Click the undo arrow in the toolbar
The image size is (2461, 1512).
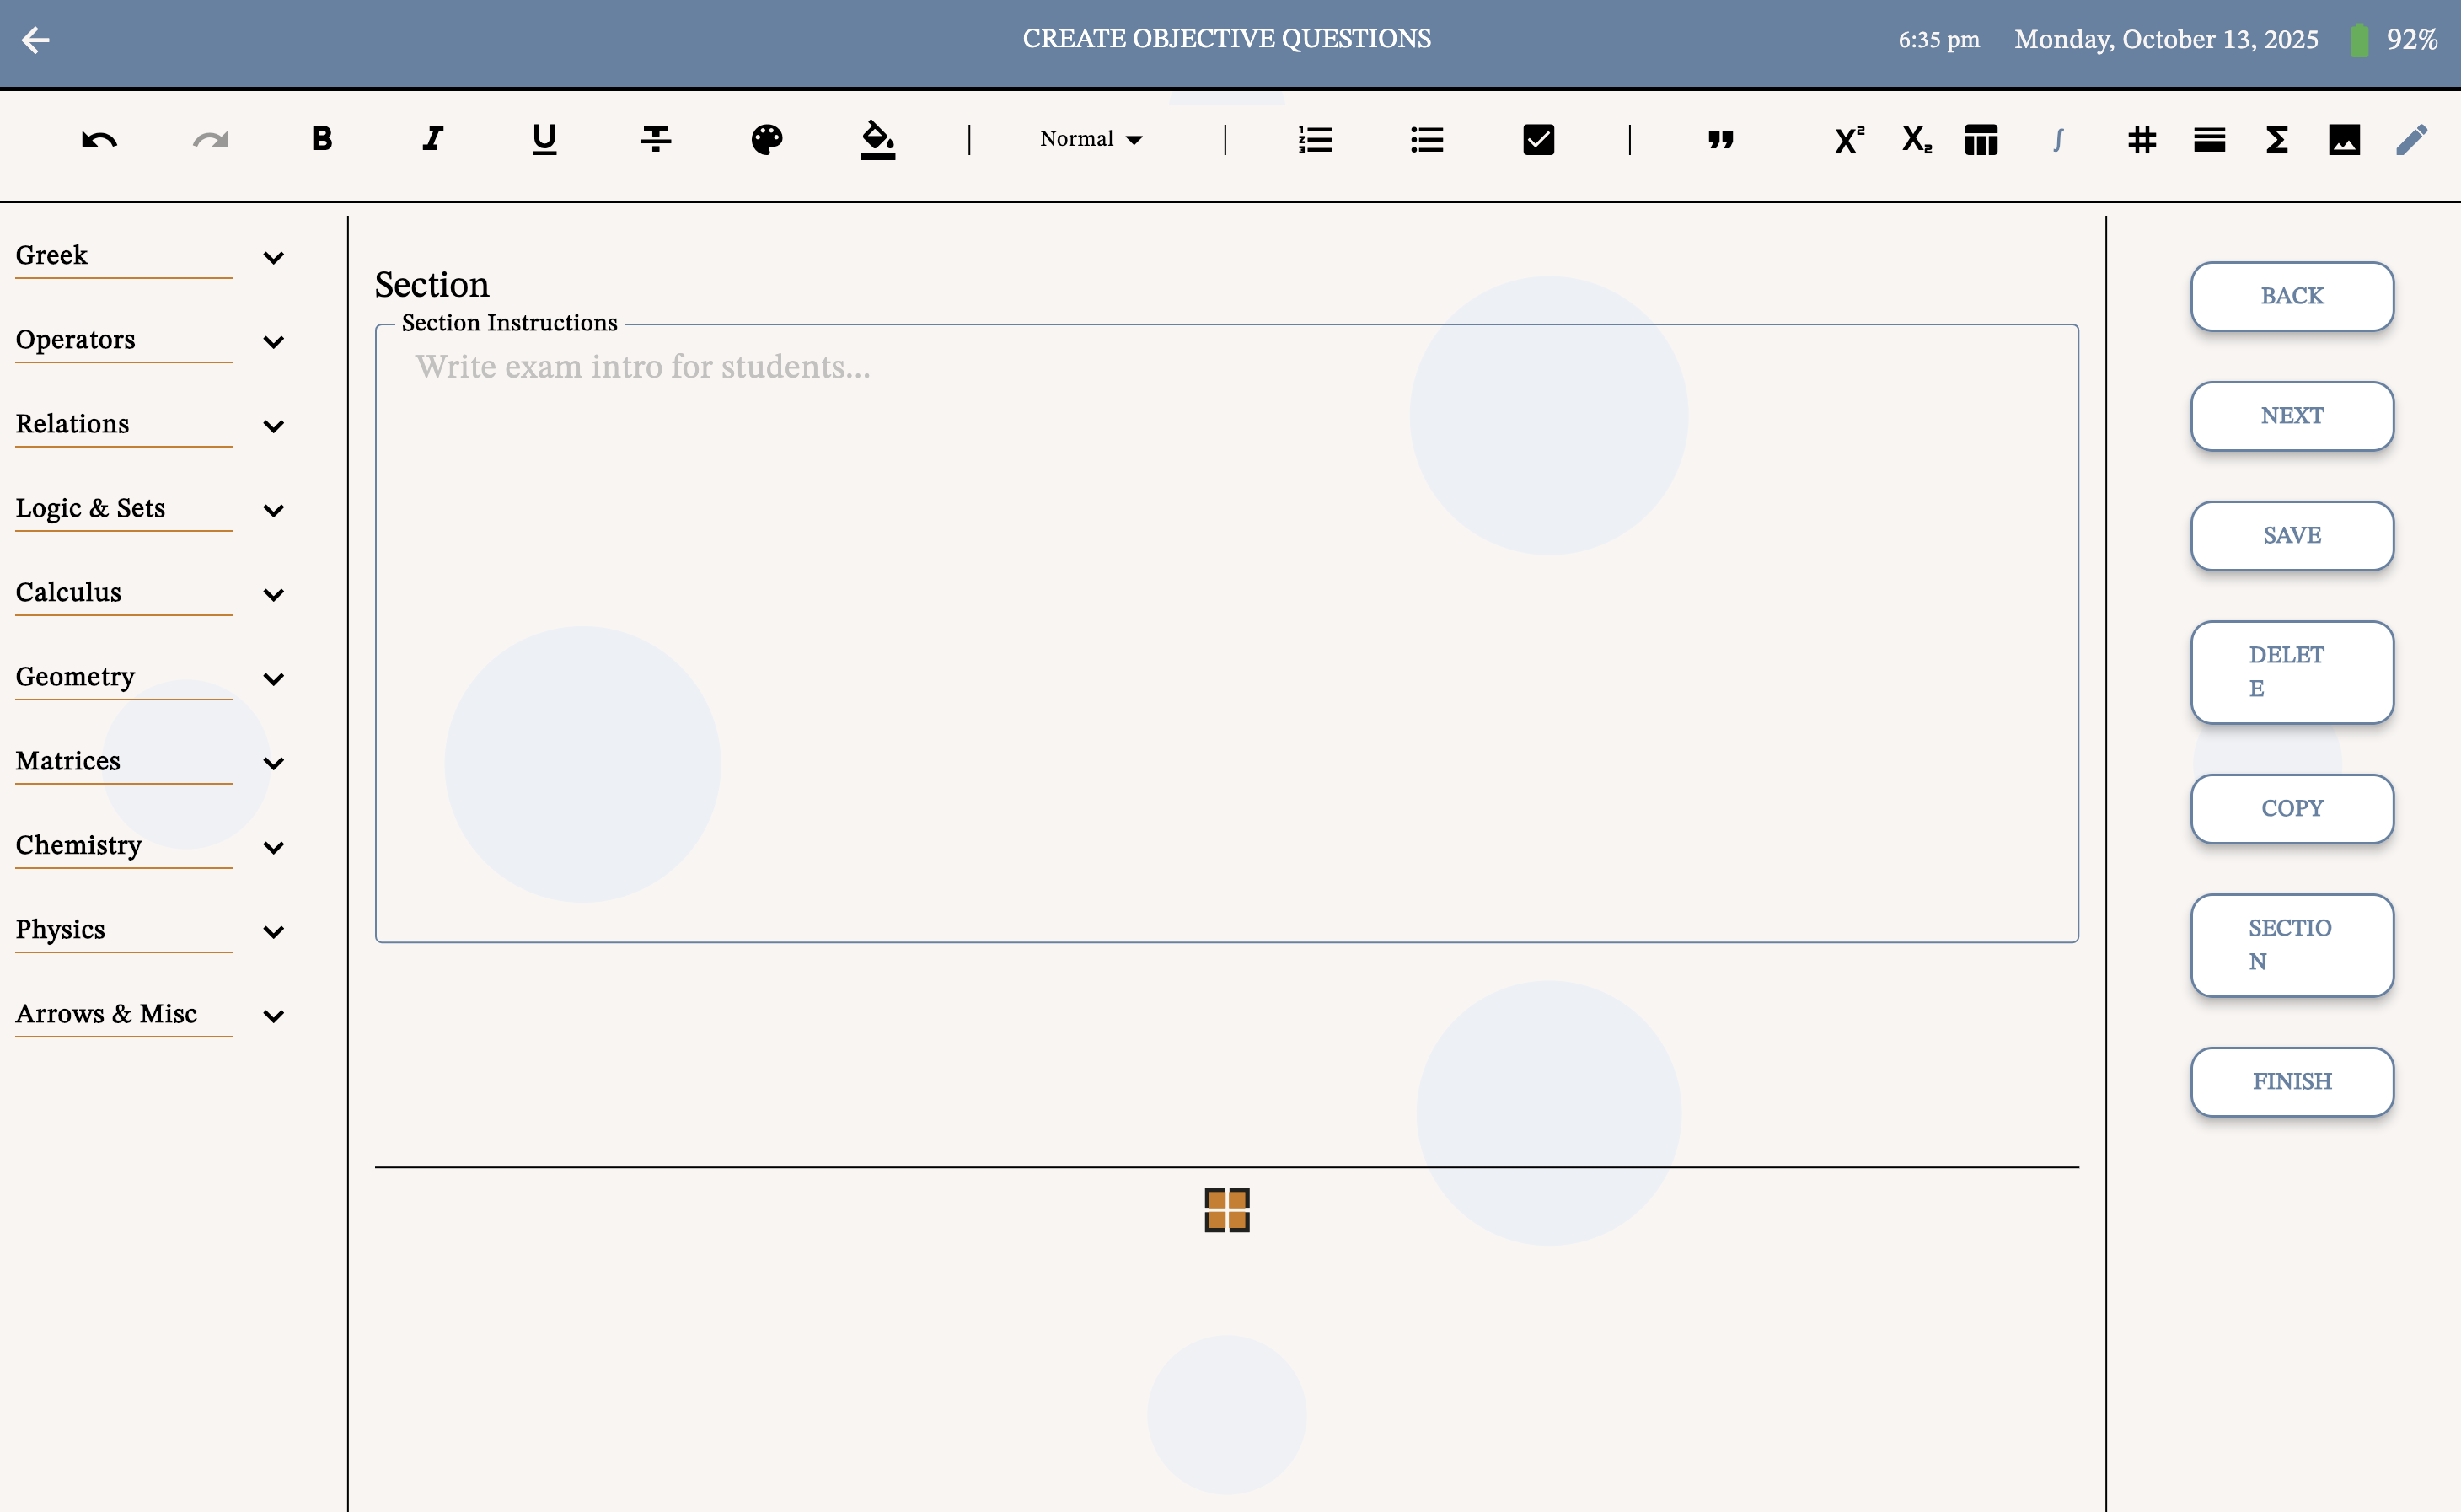click(97, 140)
